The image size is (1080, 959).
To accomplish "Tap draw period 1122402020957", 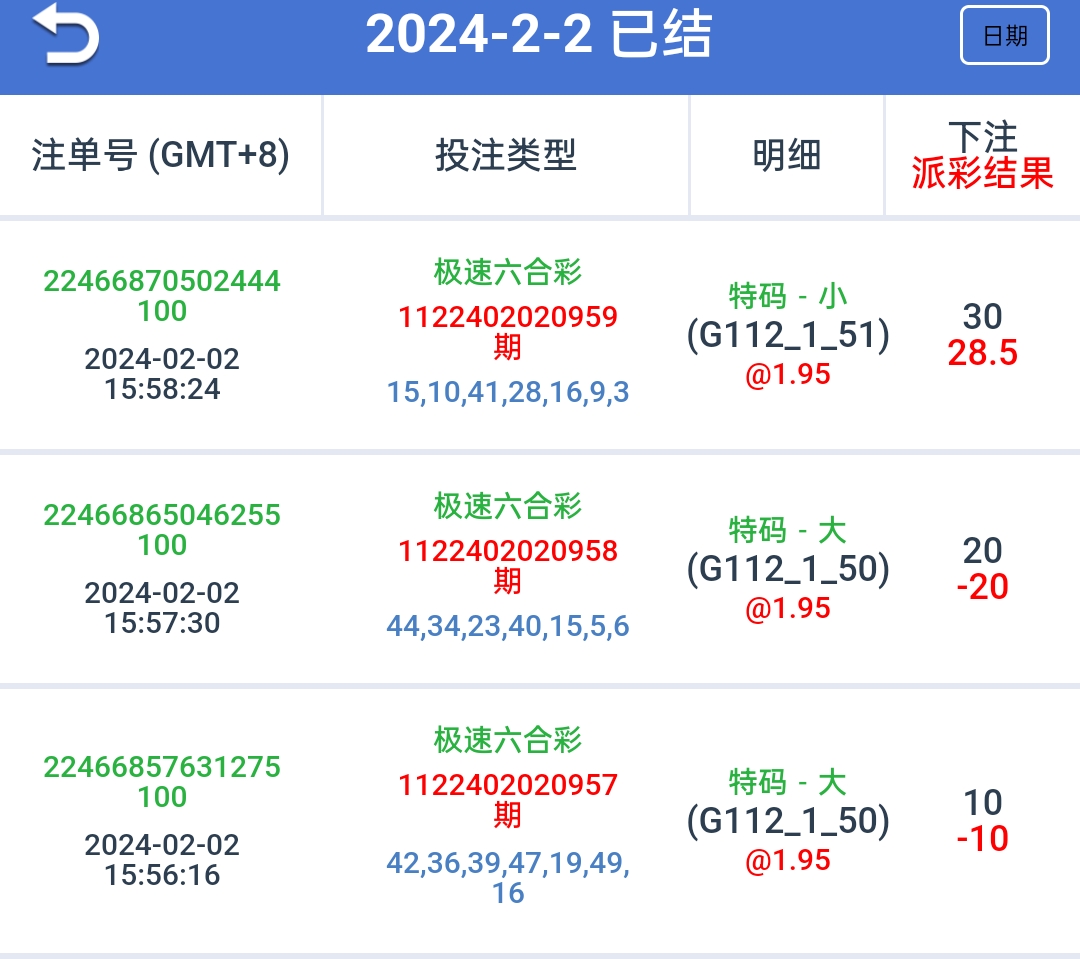I will pos(508,786).
